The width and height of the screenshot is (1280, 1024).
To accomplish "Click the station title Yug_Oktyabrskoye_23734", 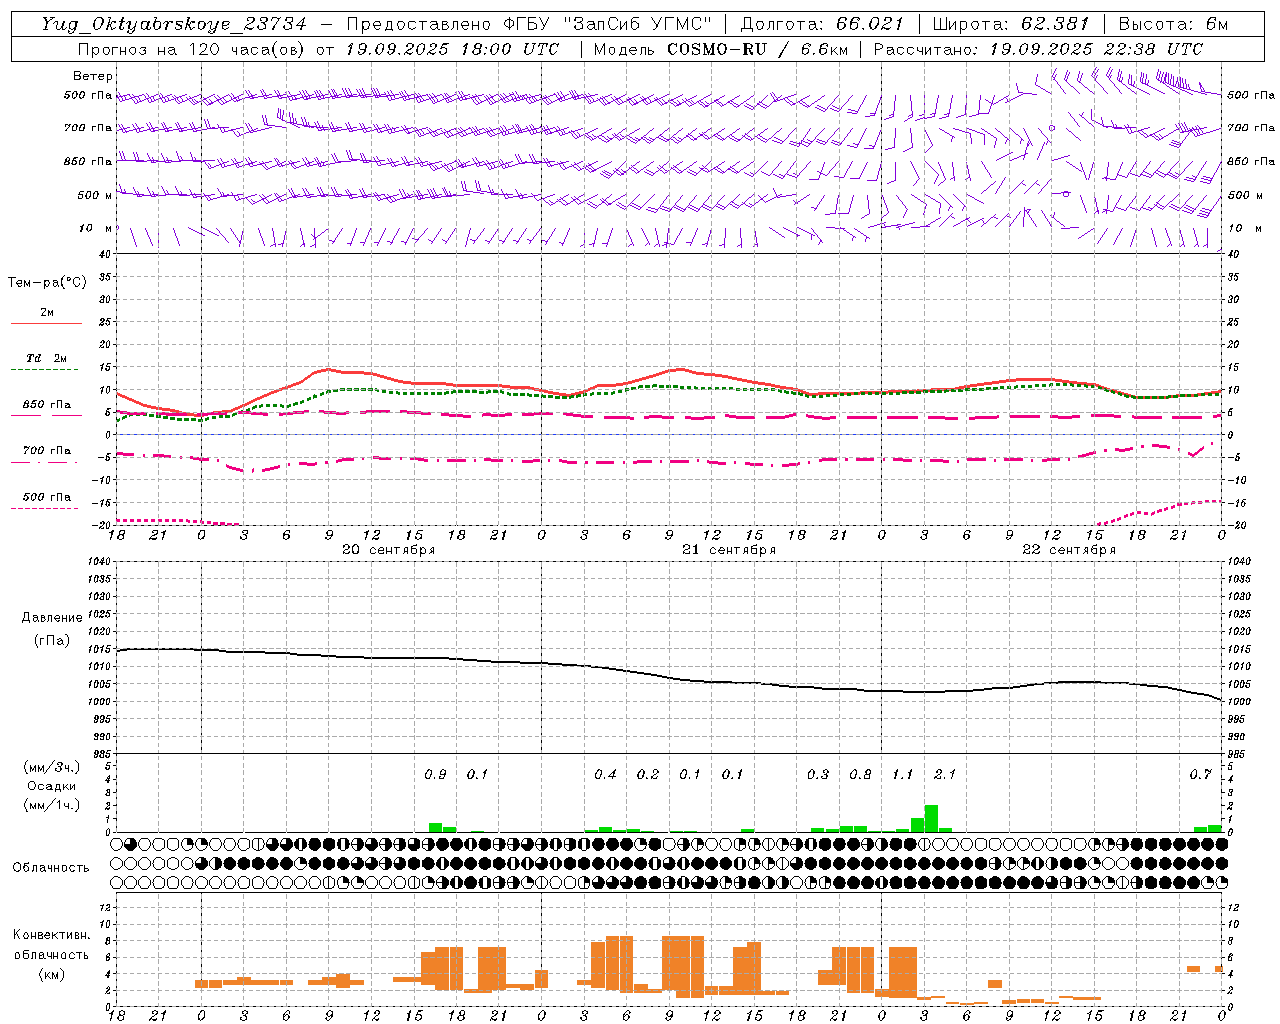I will tap(173, 24).
